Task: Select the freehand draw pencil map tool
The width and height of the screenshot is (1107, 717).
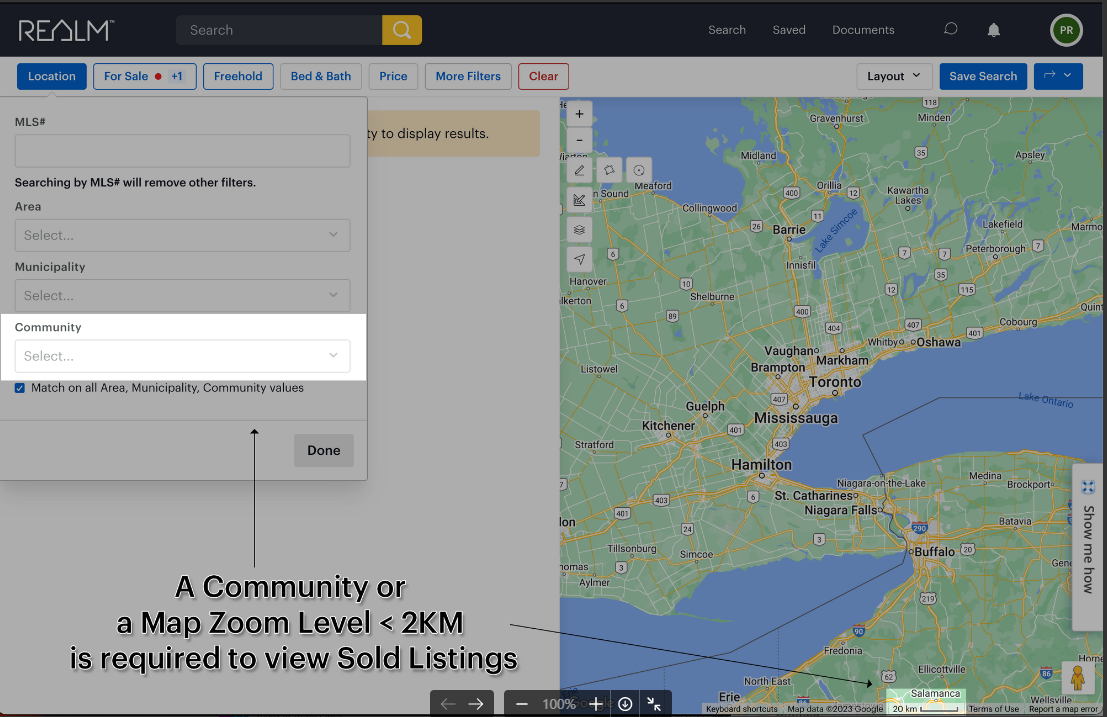Action: pyautogui.click(x=579, y=170)
